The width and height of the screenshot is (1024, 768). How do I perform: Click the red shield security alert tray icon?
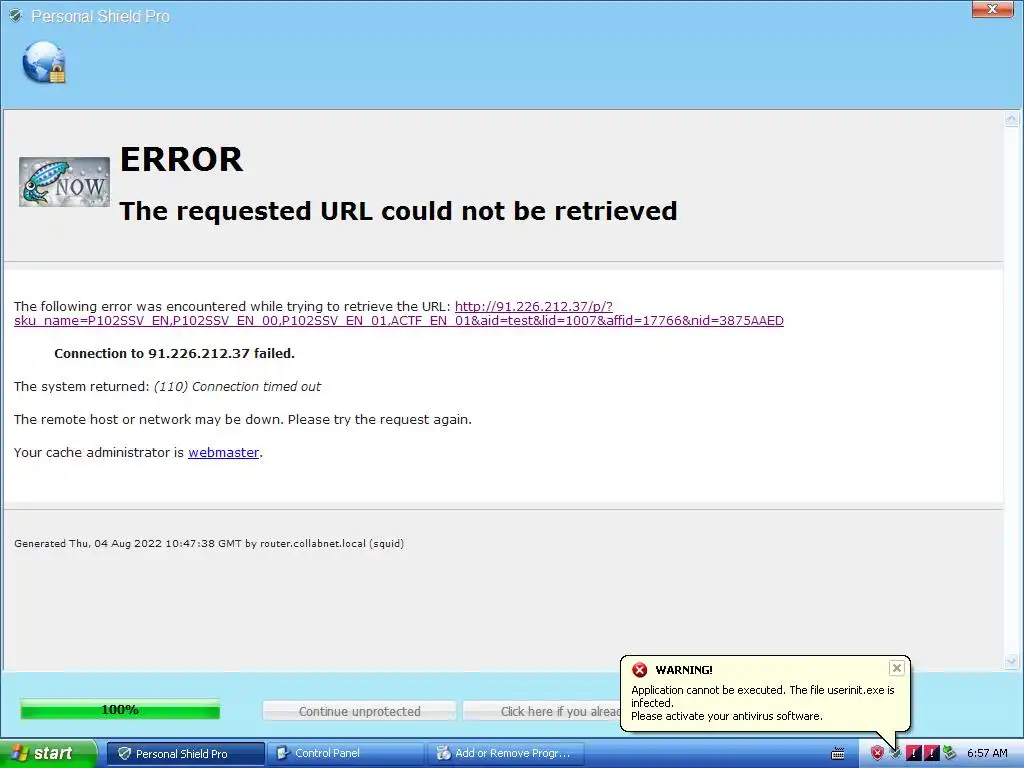pos(877,753)
